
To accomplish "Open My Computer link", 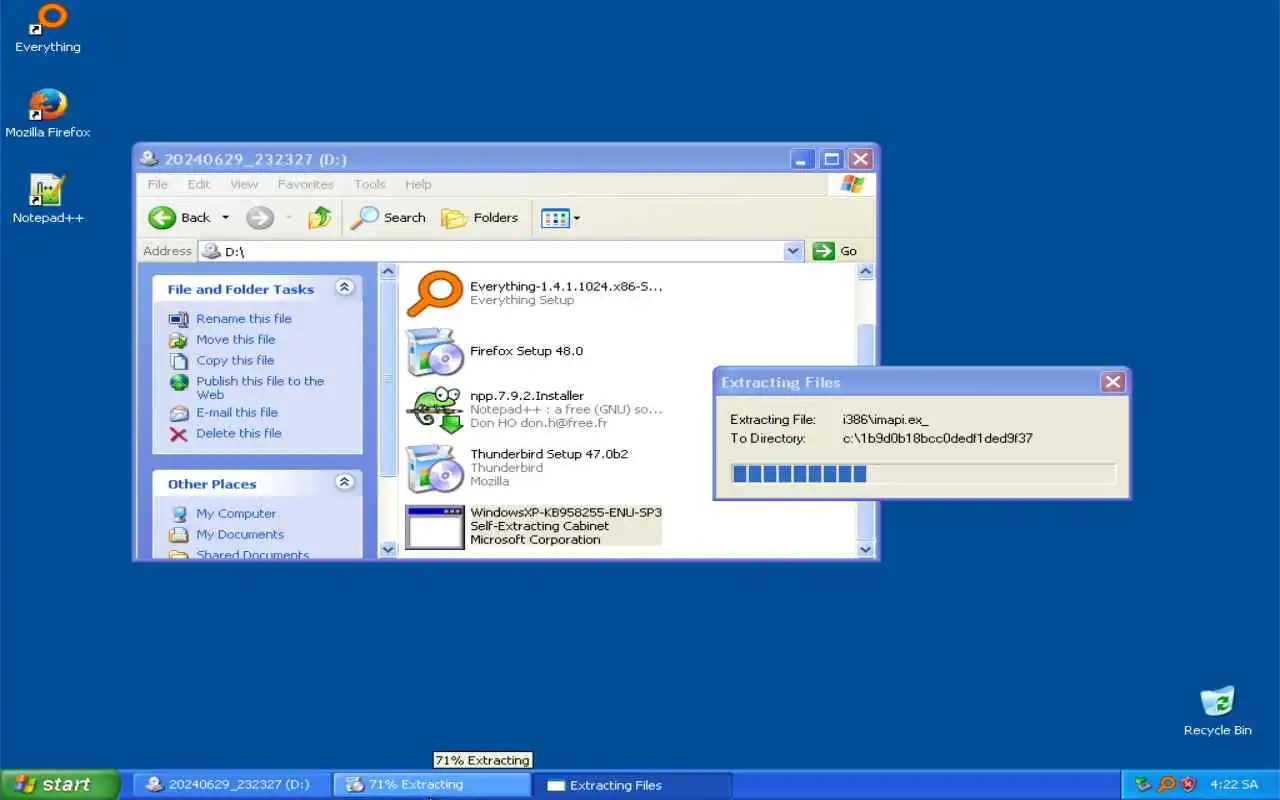I will pyautogui.click(x=236, y=513).
